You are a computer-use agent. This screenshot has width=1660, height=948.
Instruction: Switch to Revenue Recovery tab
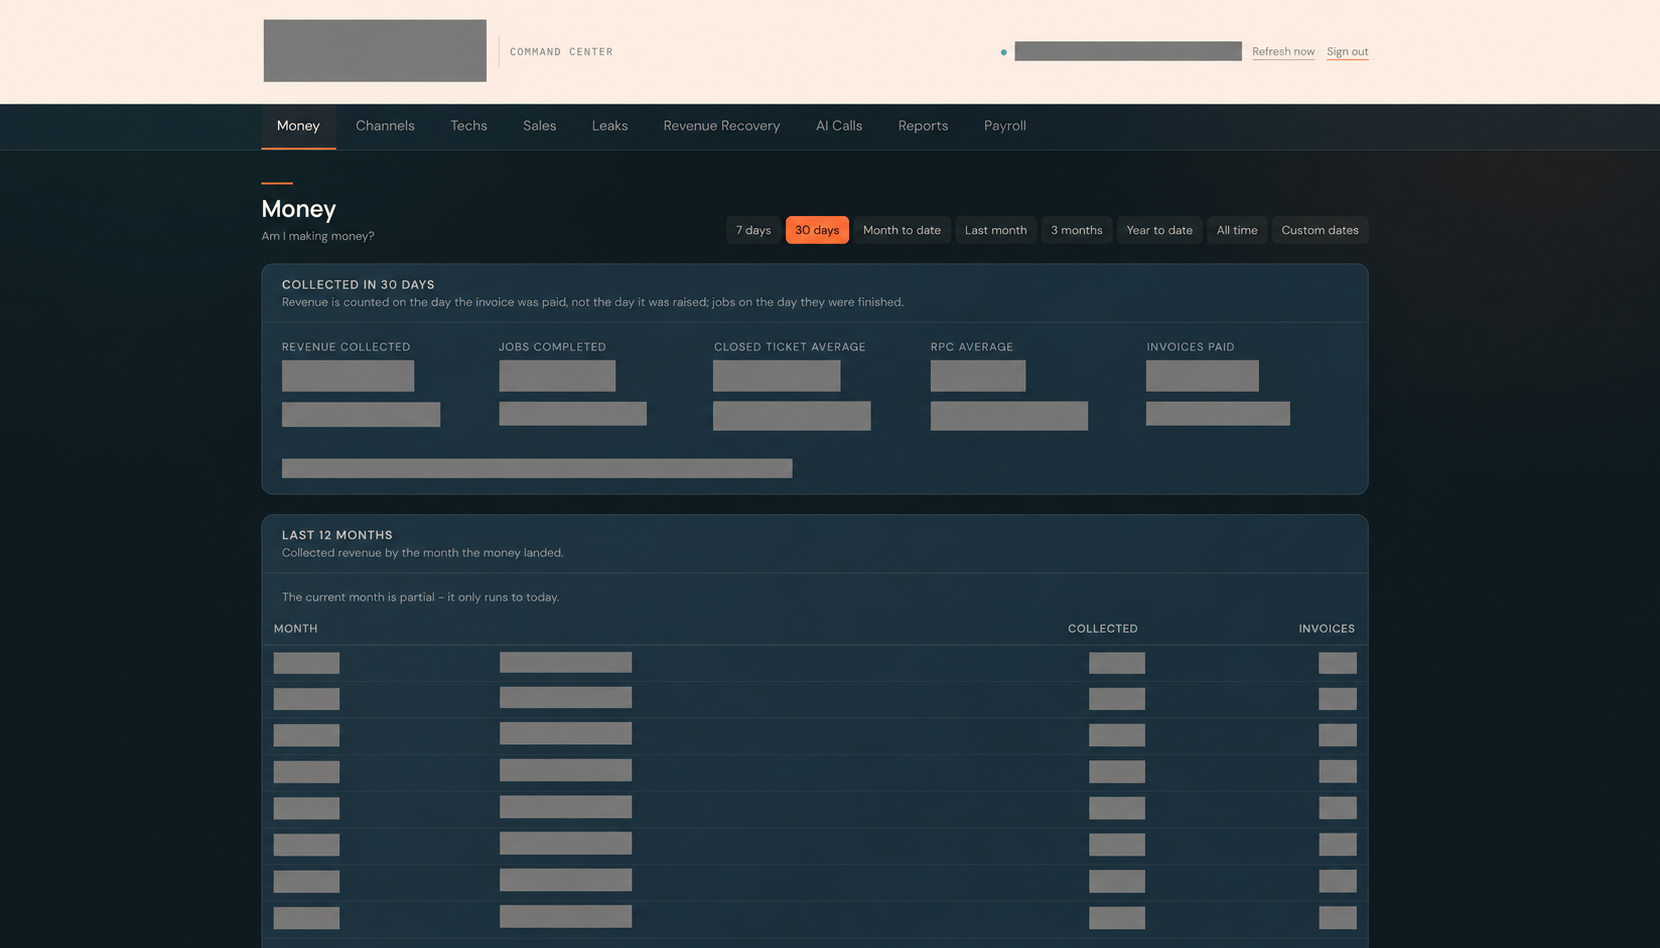[721, 126]
